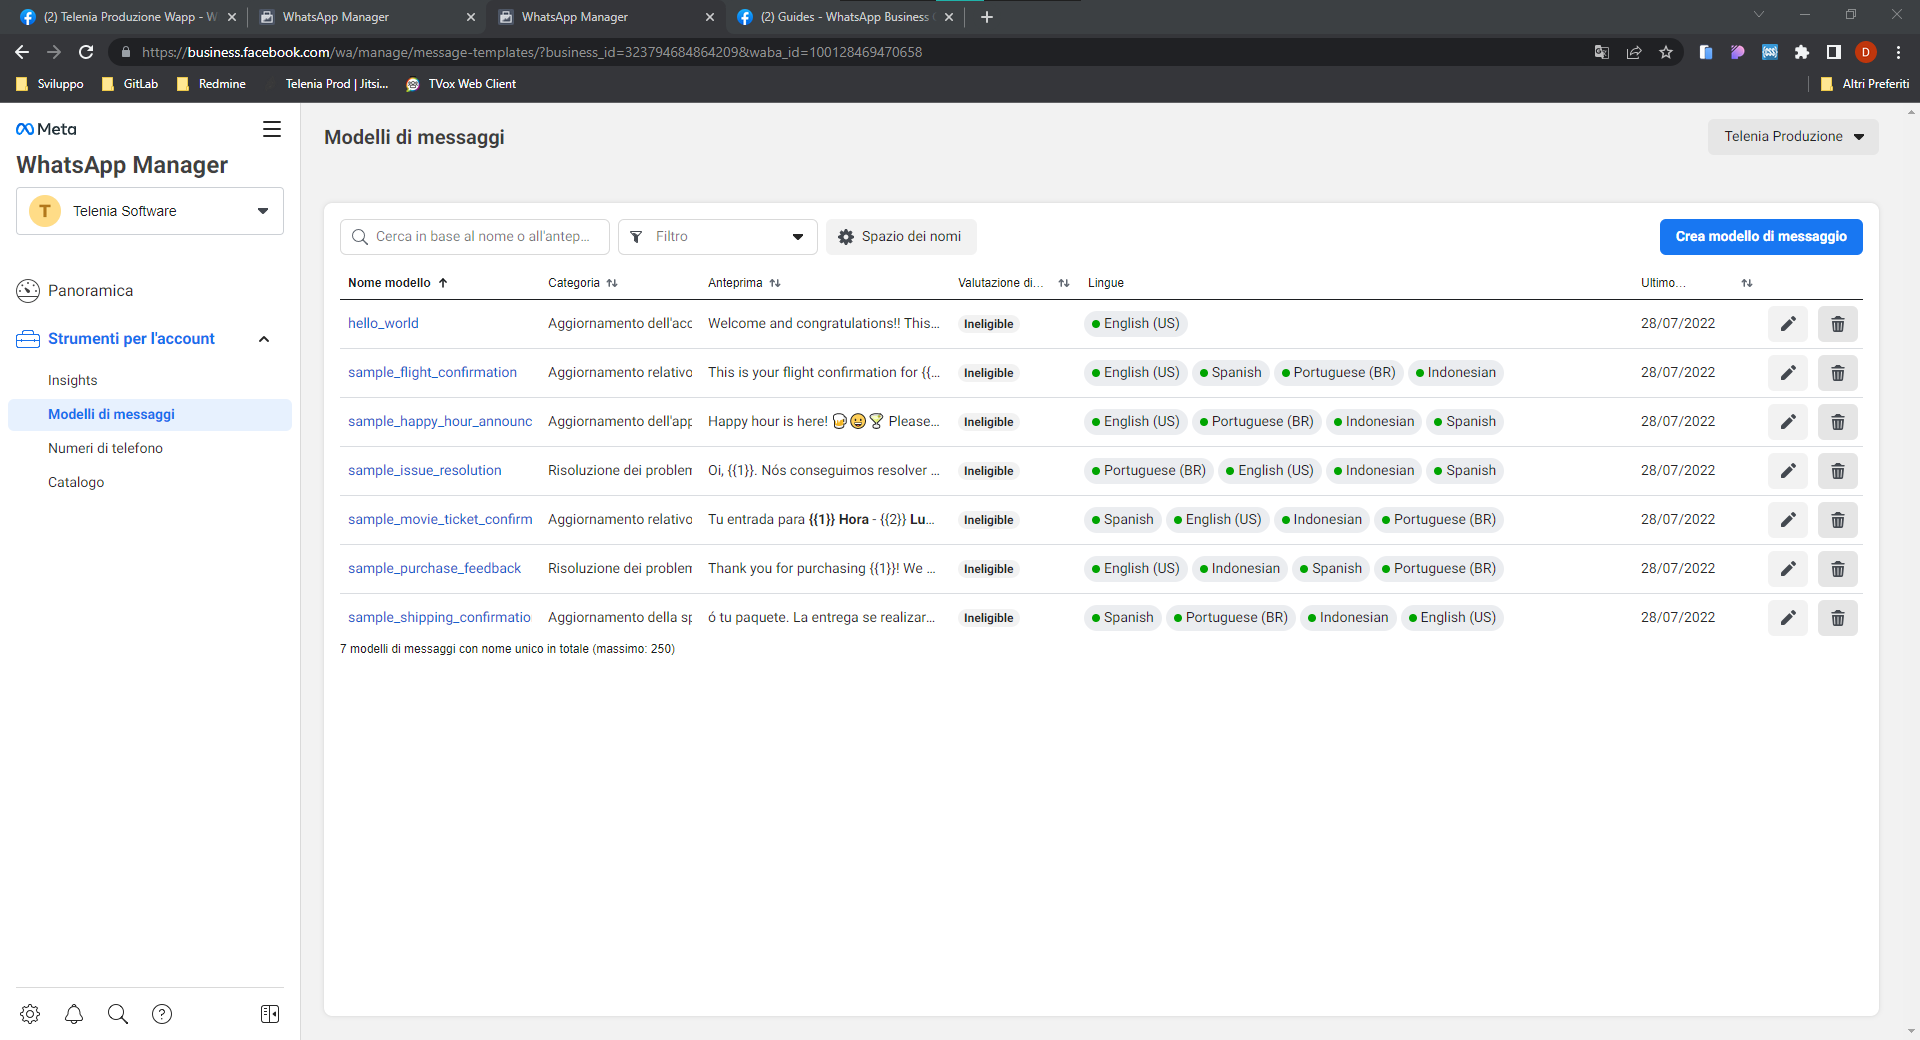Delete the sample_shipping_confirmation template
The image size is (1920, 1040).
tap(1838, 618)
